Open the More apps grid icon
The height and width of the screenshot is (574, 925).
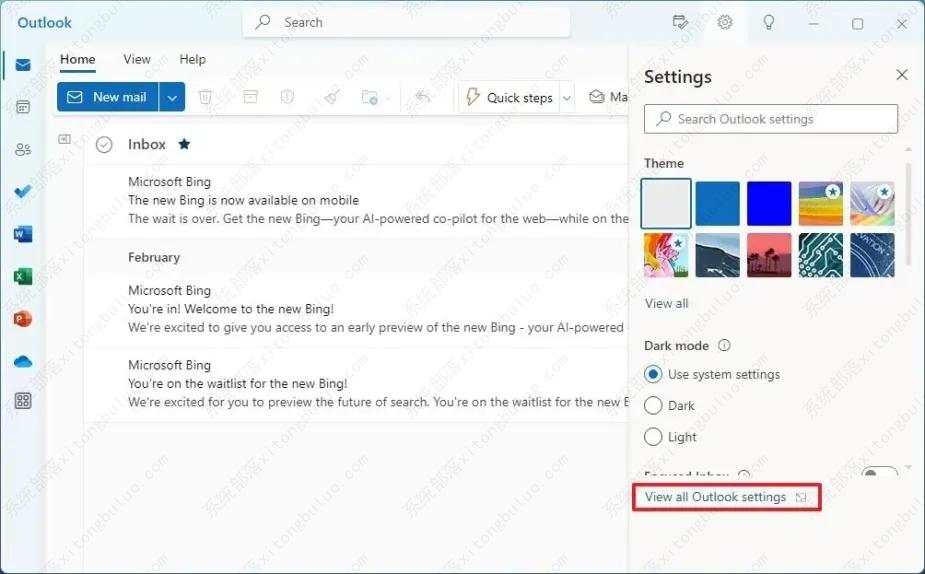(x=23, y=401)
